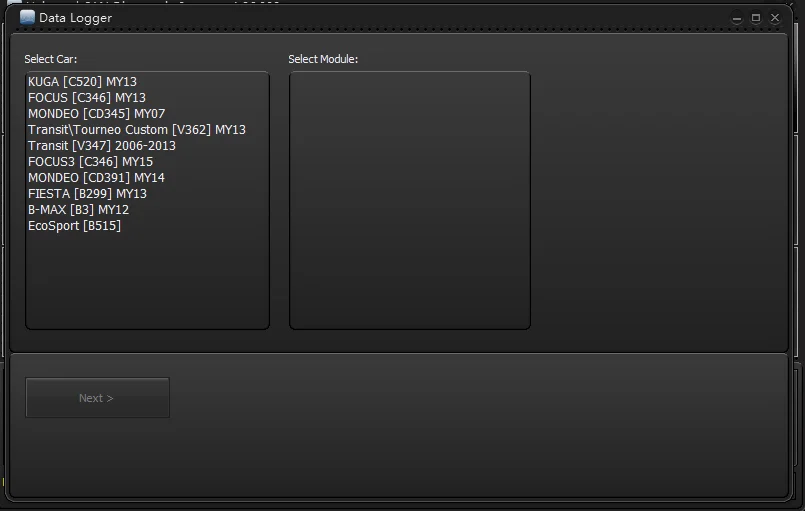Click the Data Logger window app icon
Viewport: 805px width, 511px height.
click(27, 17)
